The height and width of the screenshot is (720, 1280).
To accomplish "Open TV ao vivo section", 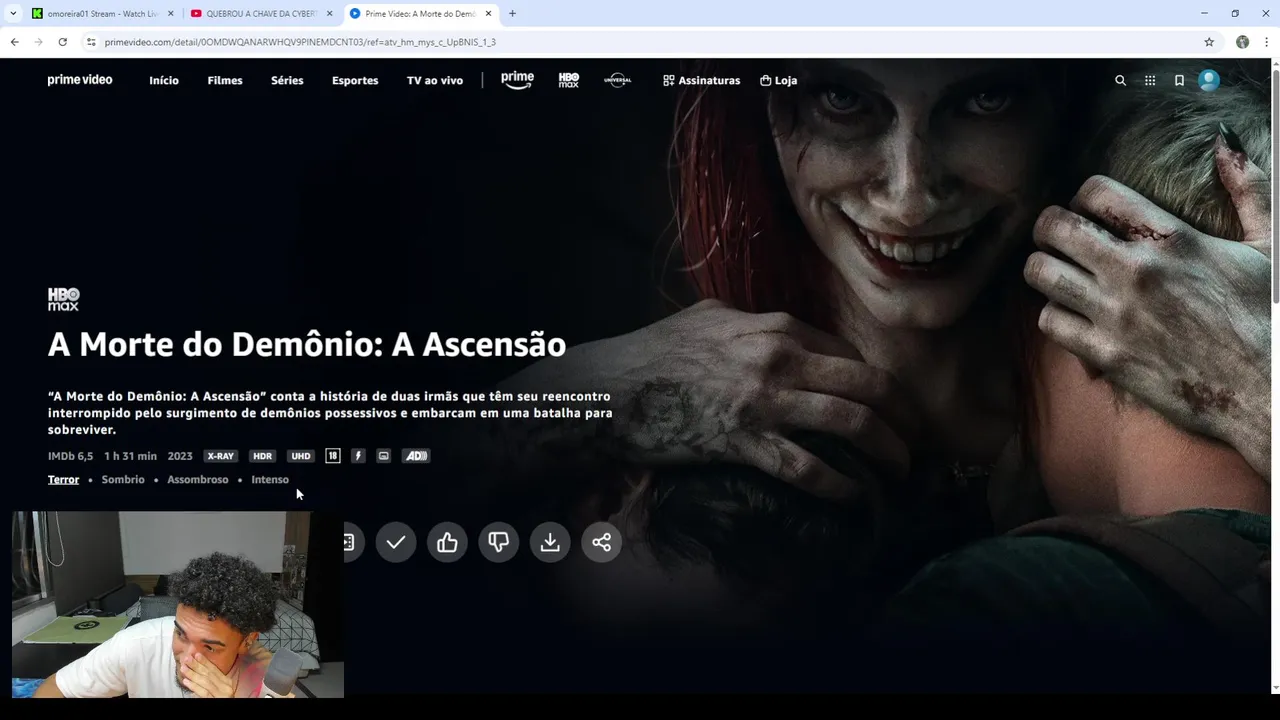I will (435, 80).
